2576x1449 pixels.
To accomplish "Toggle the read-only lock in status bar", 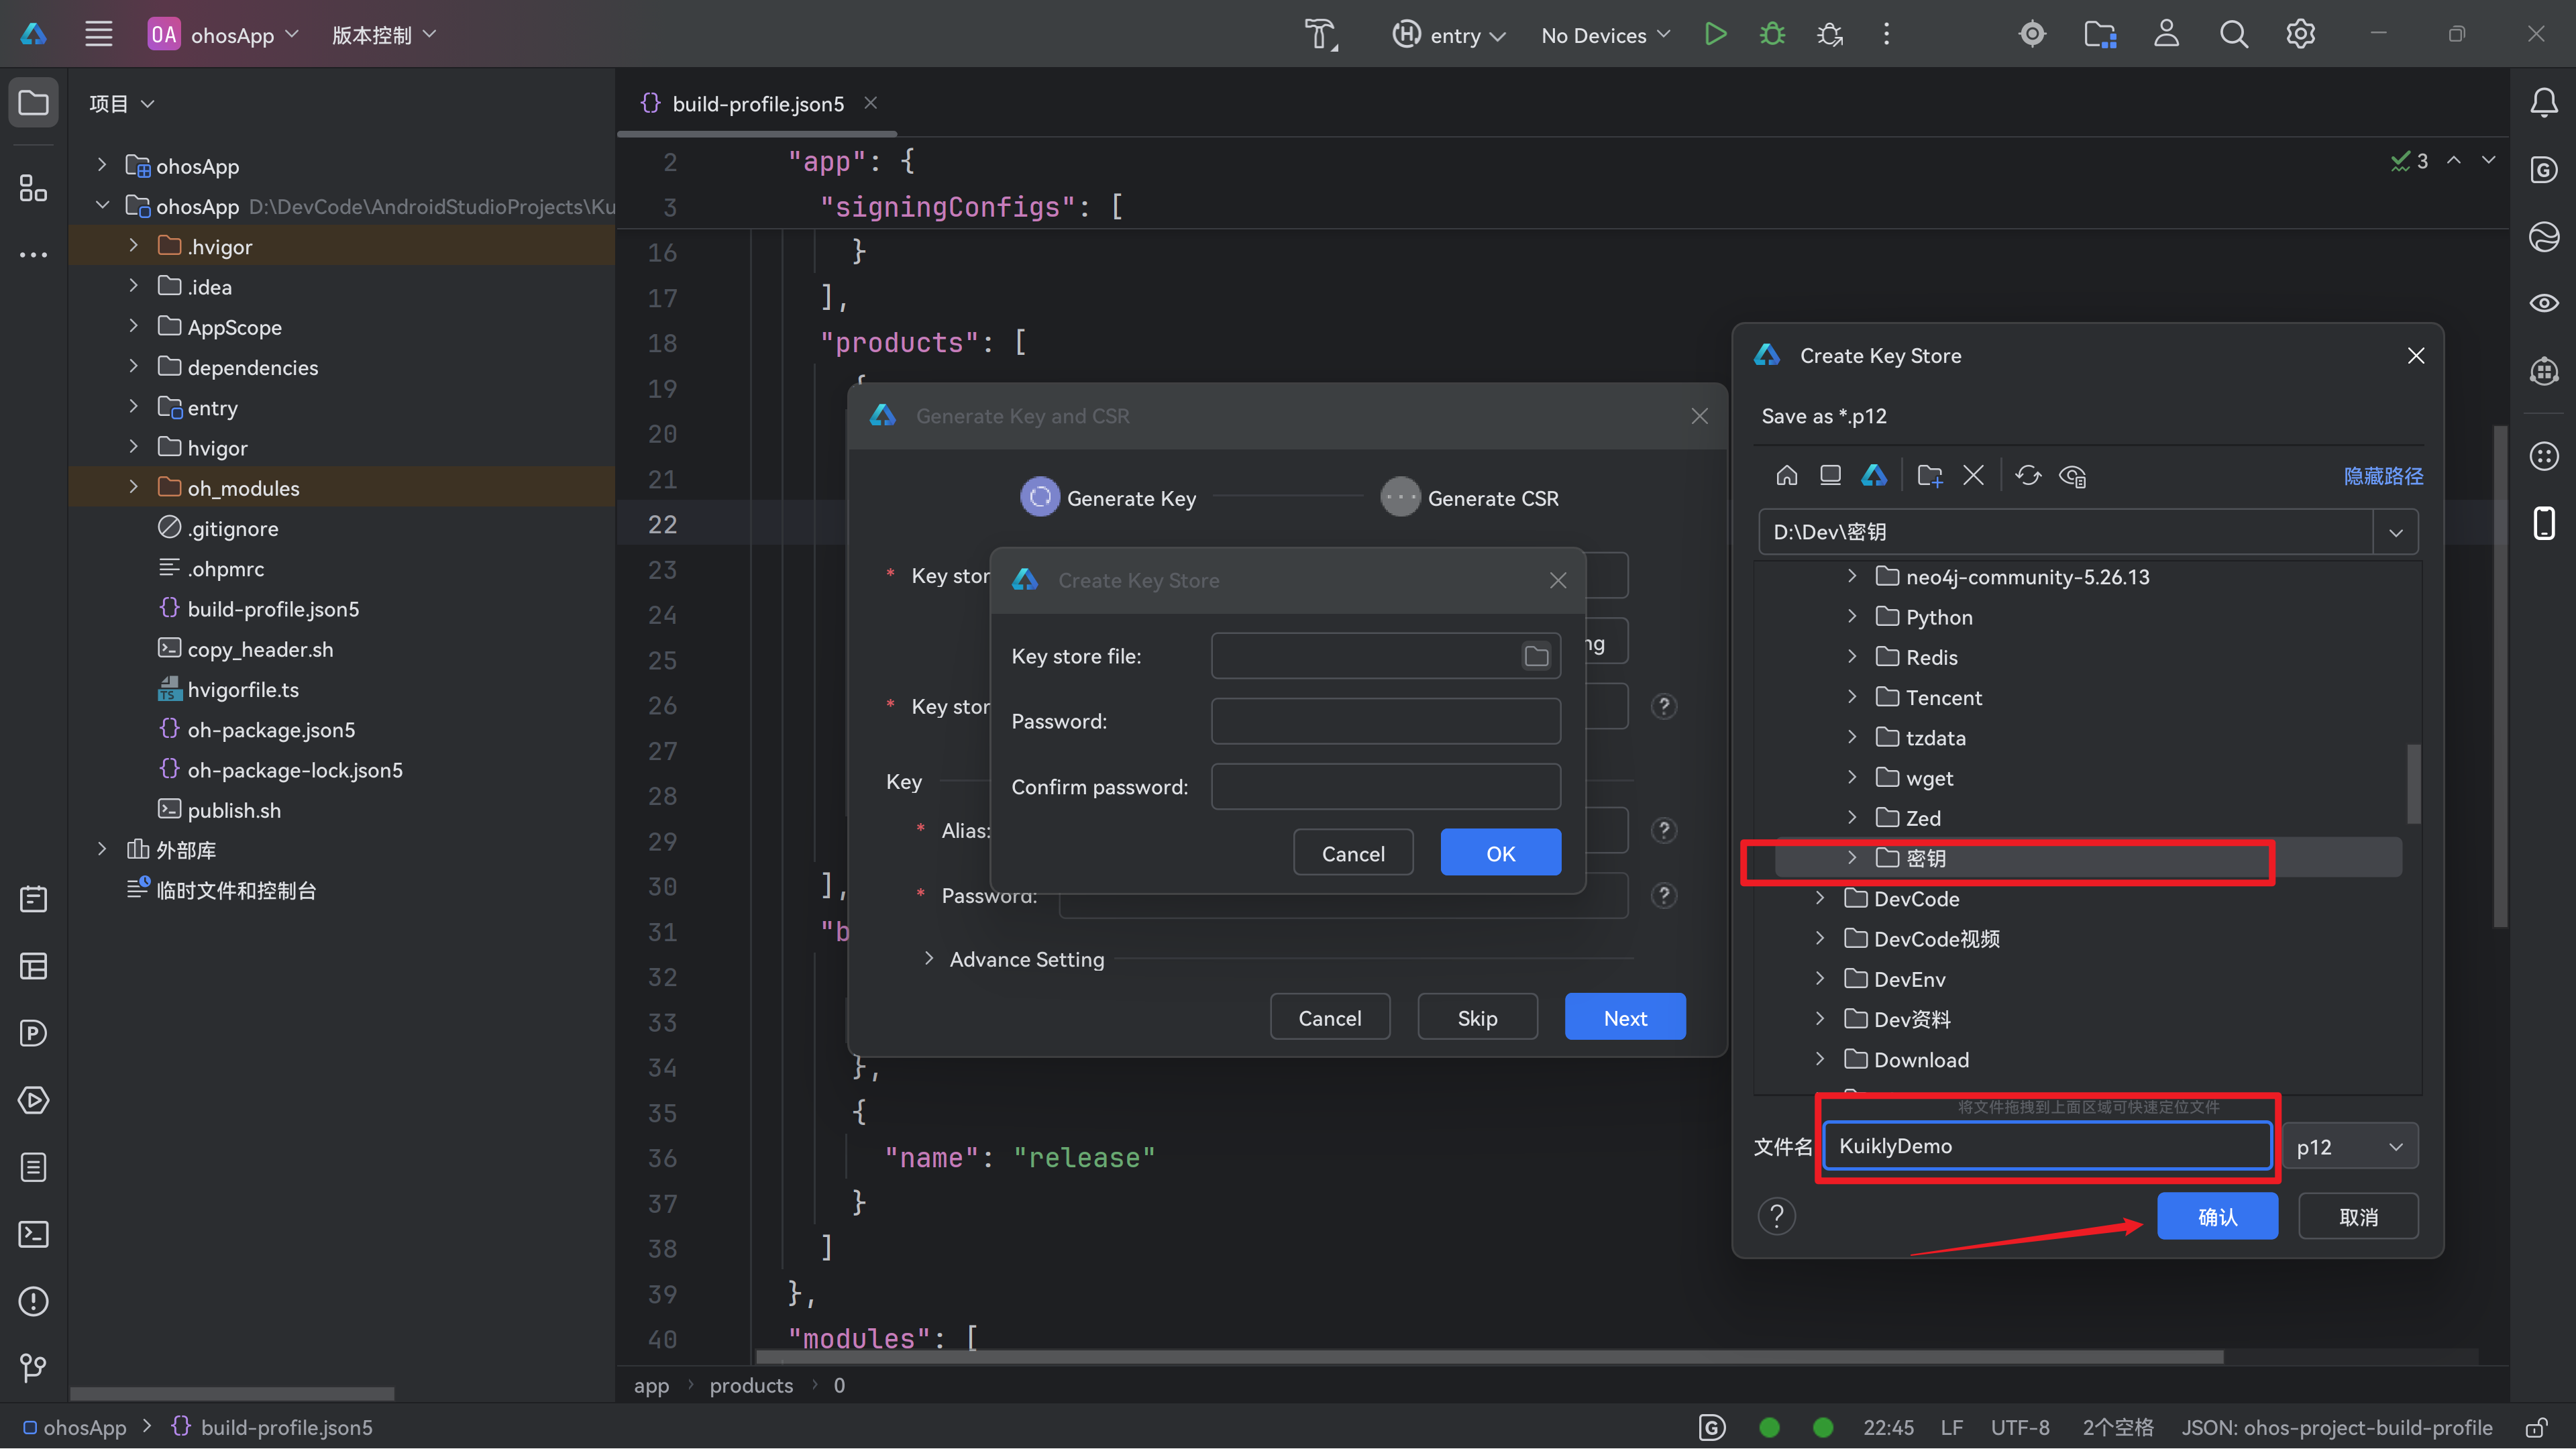I will click(2536, 1427).
